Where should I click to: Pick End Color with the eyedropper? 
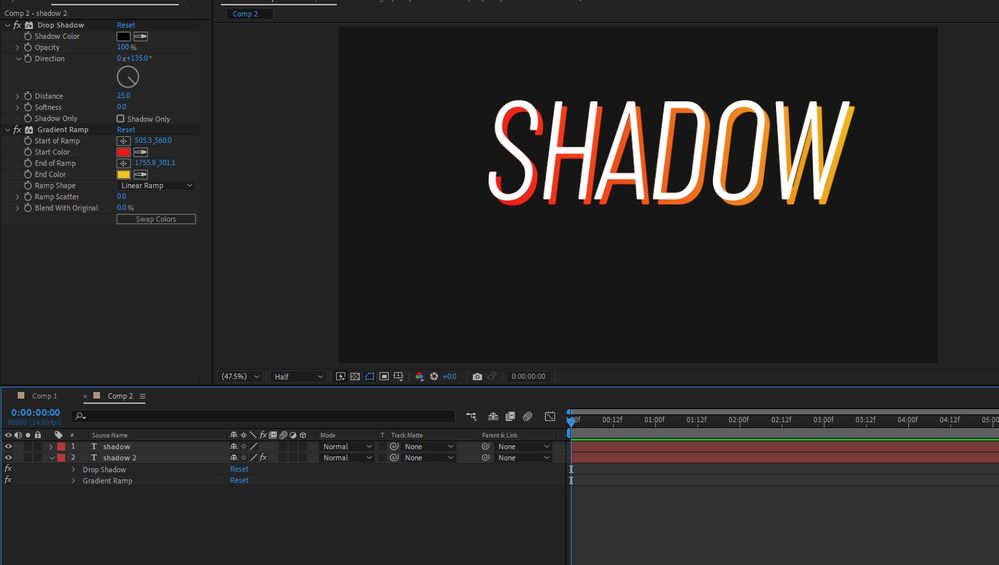(x=141, y=175)
